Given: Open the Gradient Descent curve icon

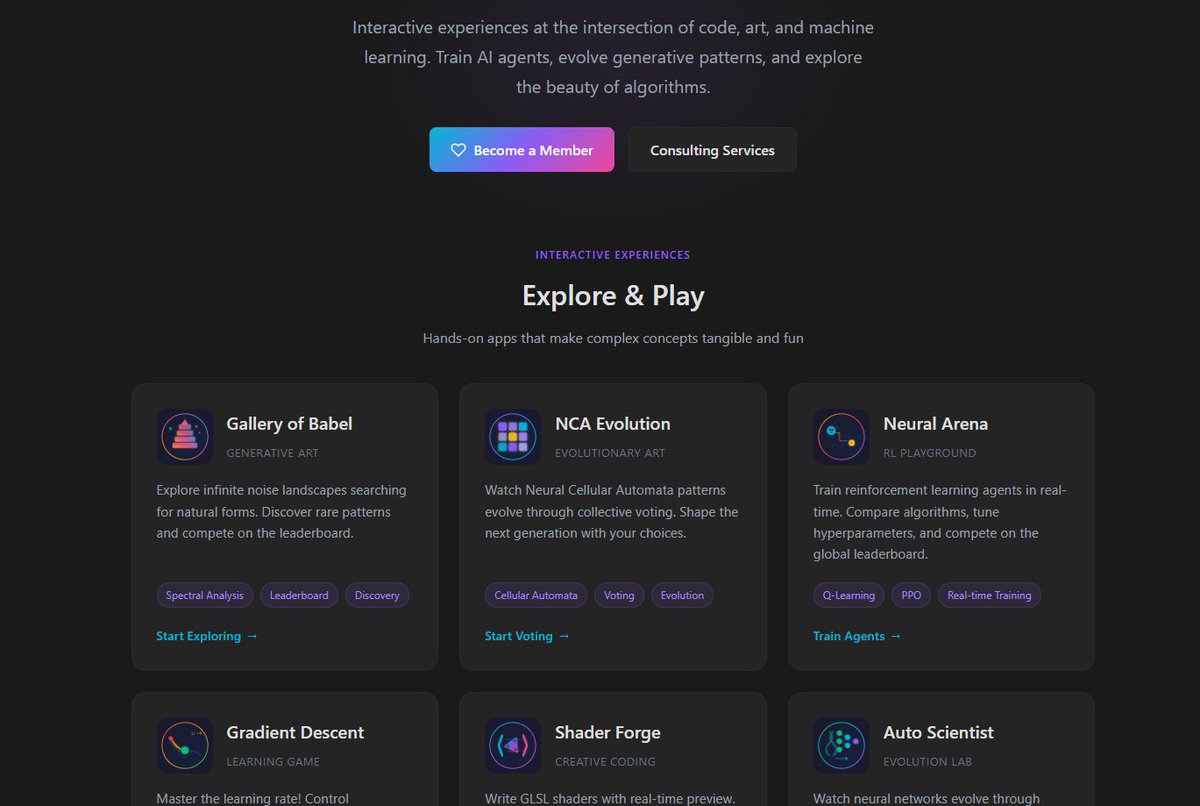Looking at the screenshot, I should coord(185,745).
